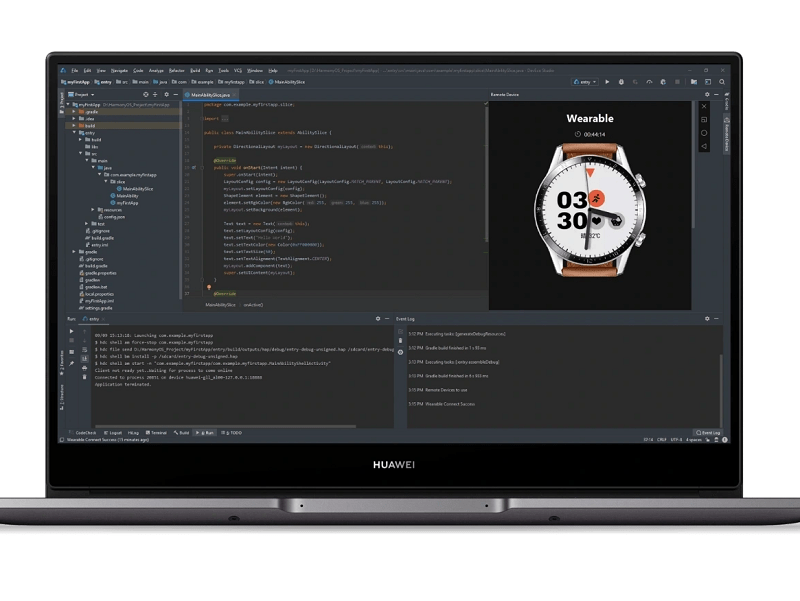Open the Navigate menu
Image resolution: width=800 pixels, height=601 pixels.
click(119, 70)
